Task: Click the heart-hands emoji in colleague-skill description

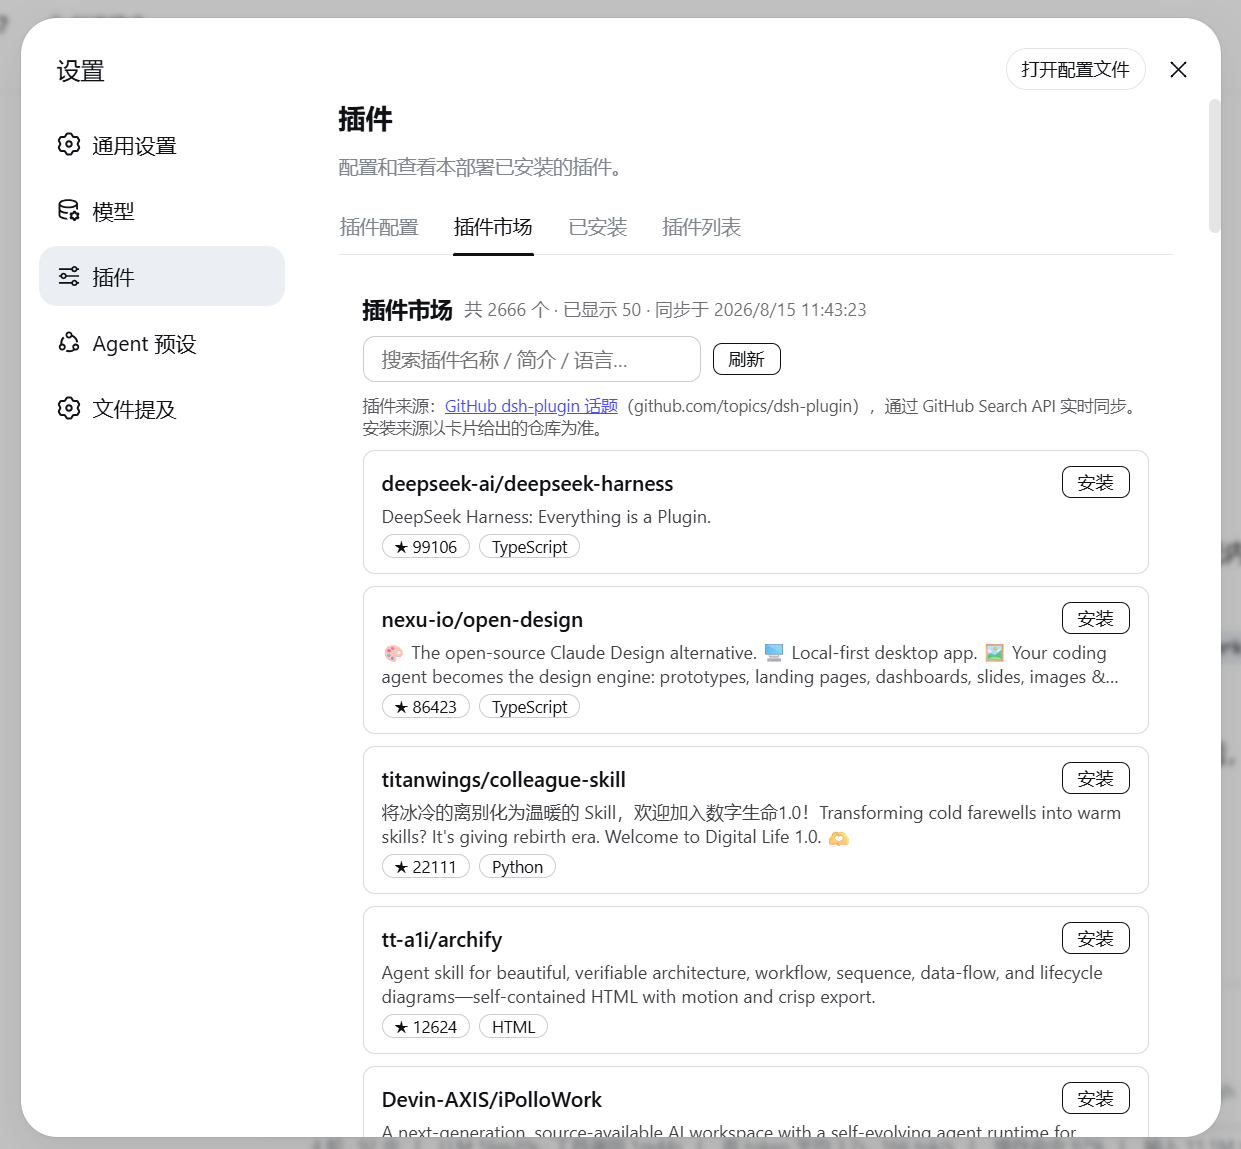Action: click(x=839, y=838)
